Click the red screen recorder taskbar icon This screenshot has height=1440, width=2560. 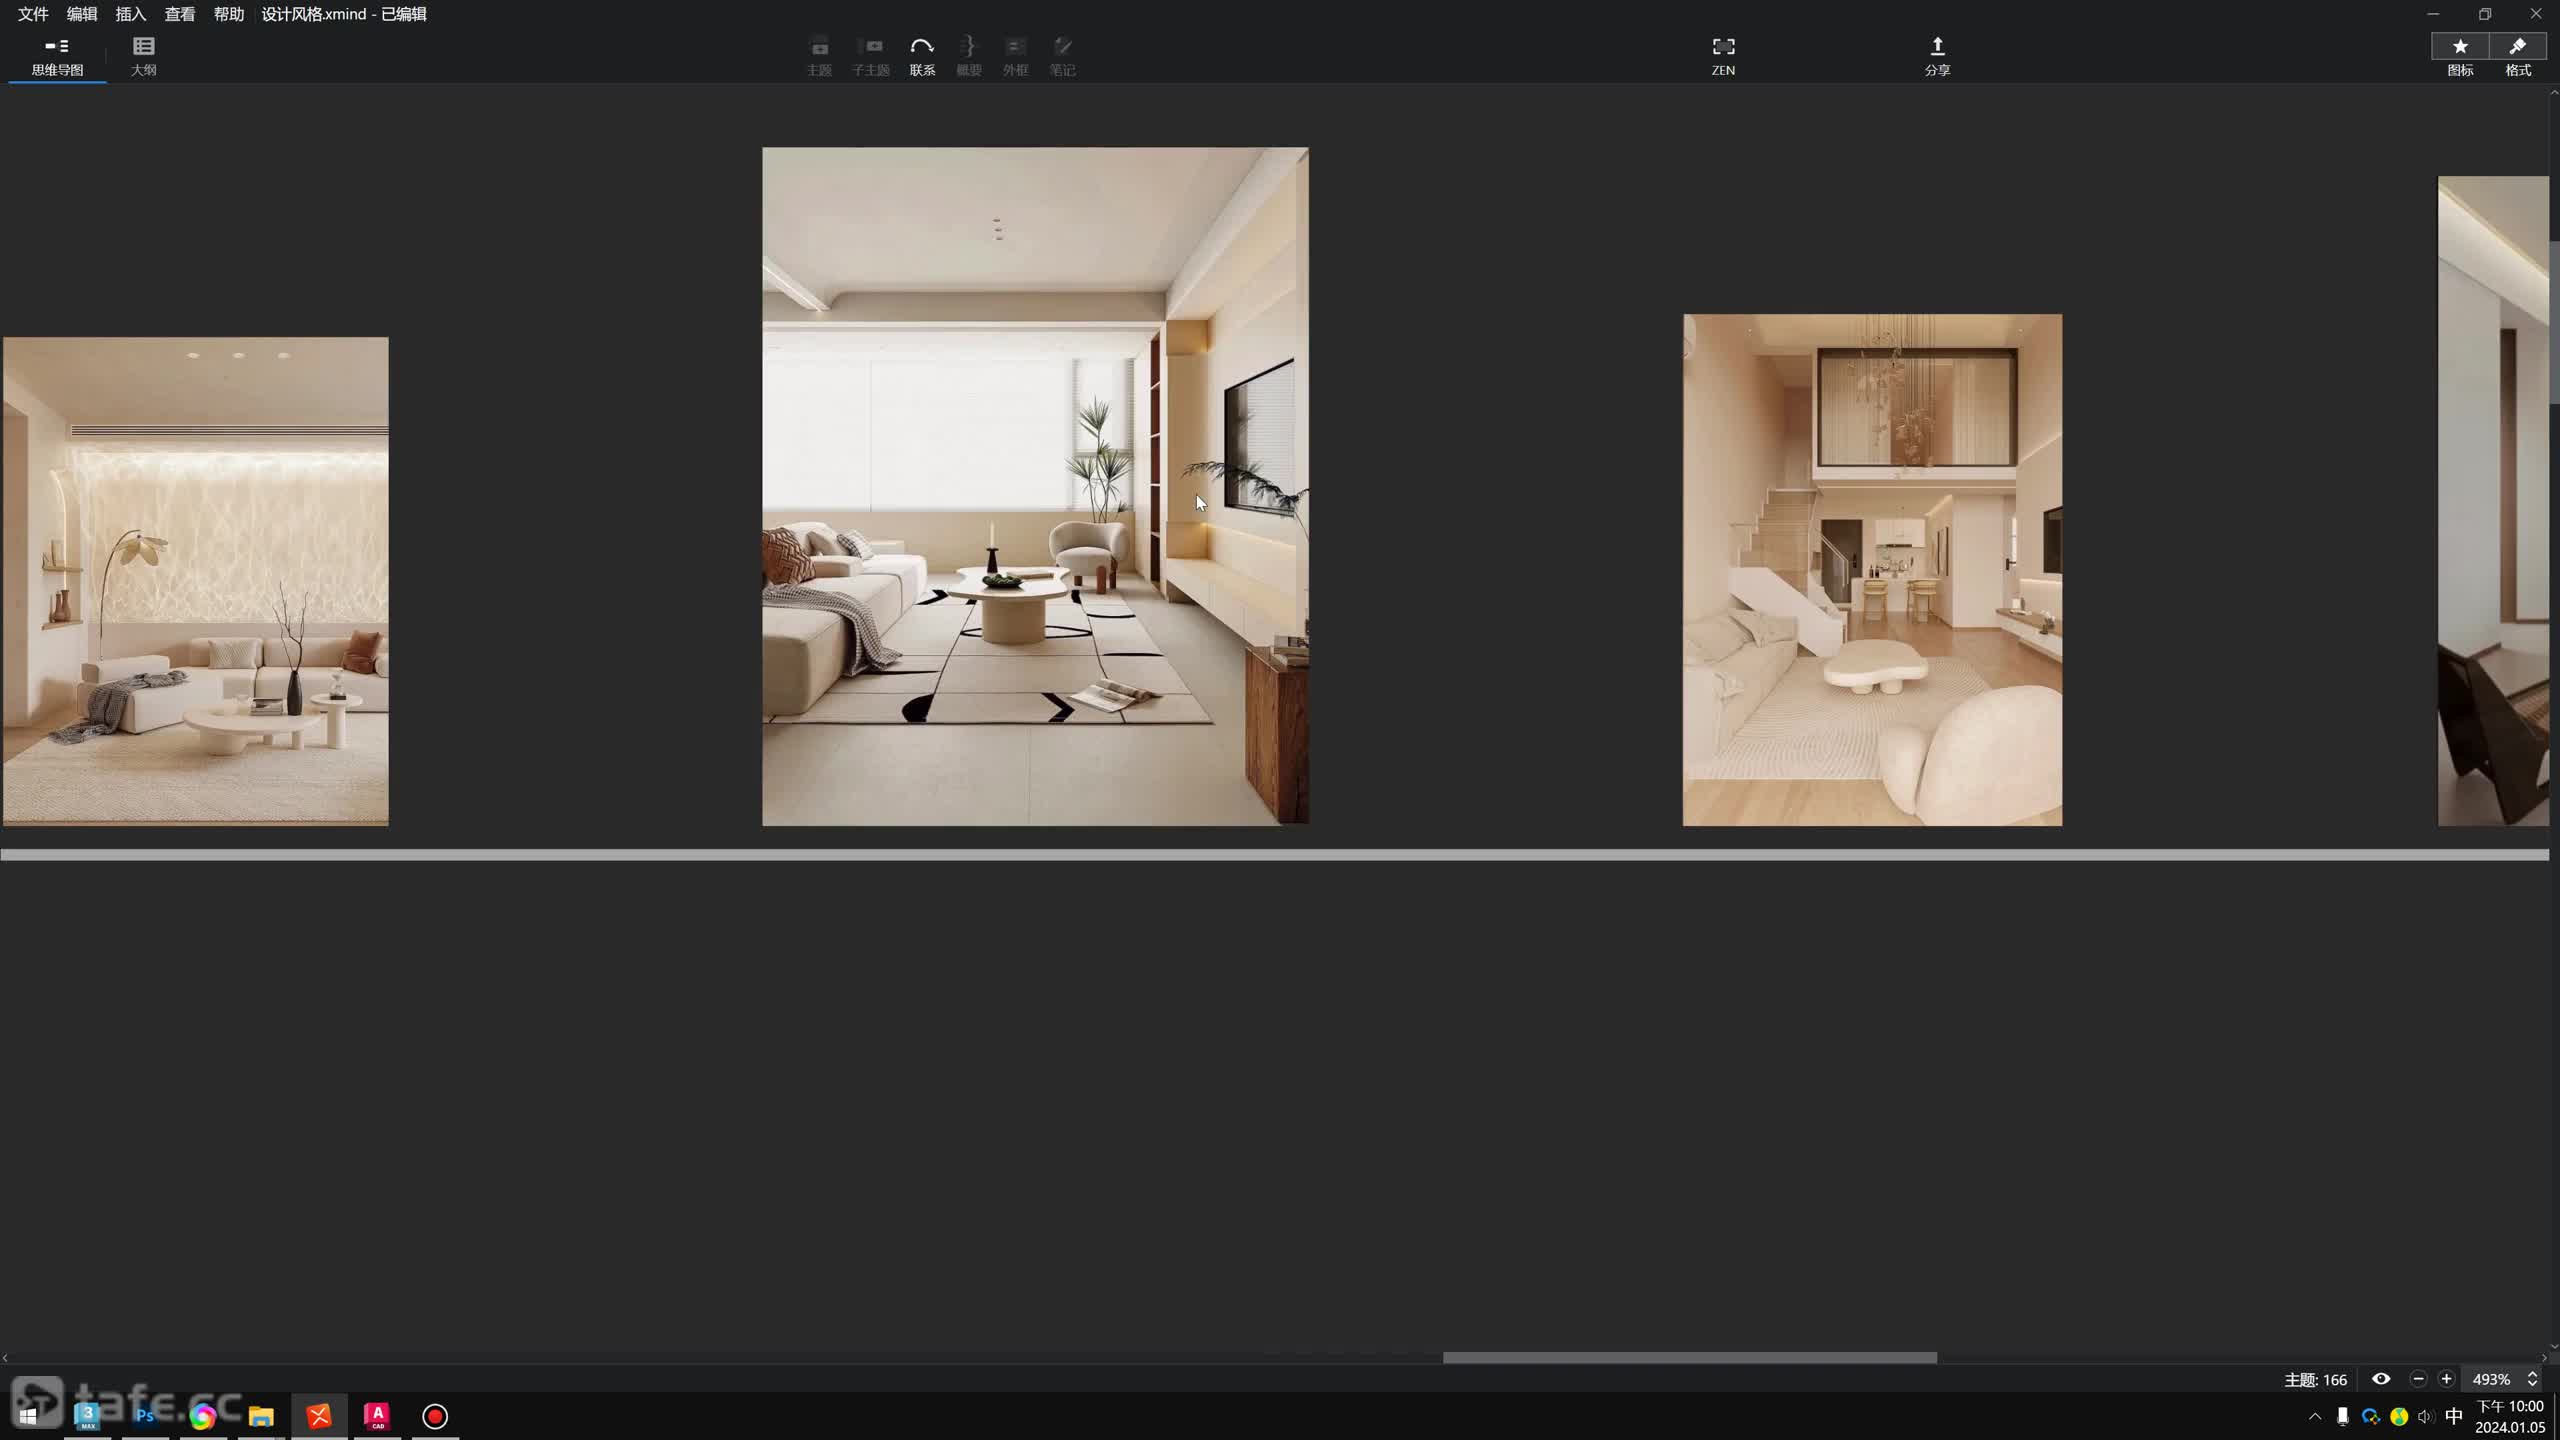(x=435, y=1416)
